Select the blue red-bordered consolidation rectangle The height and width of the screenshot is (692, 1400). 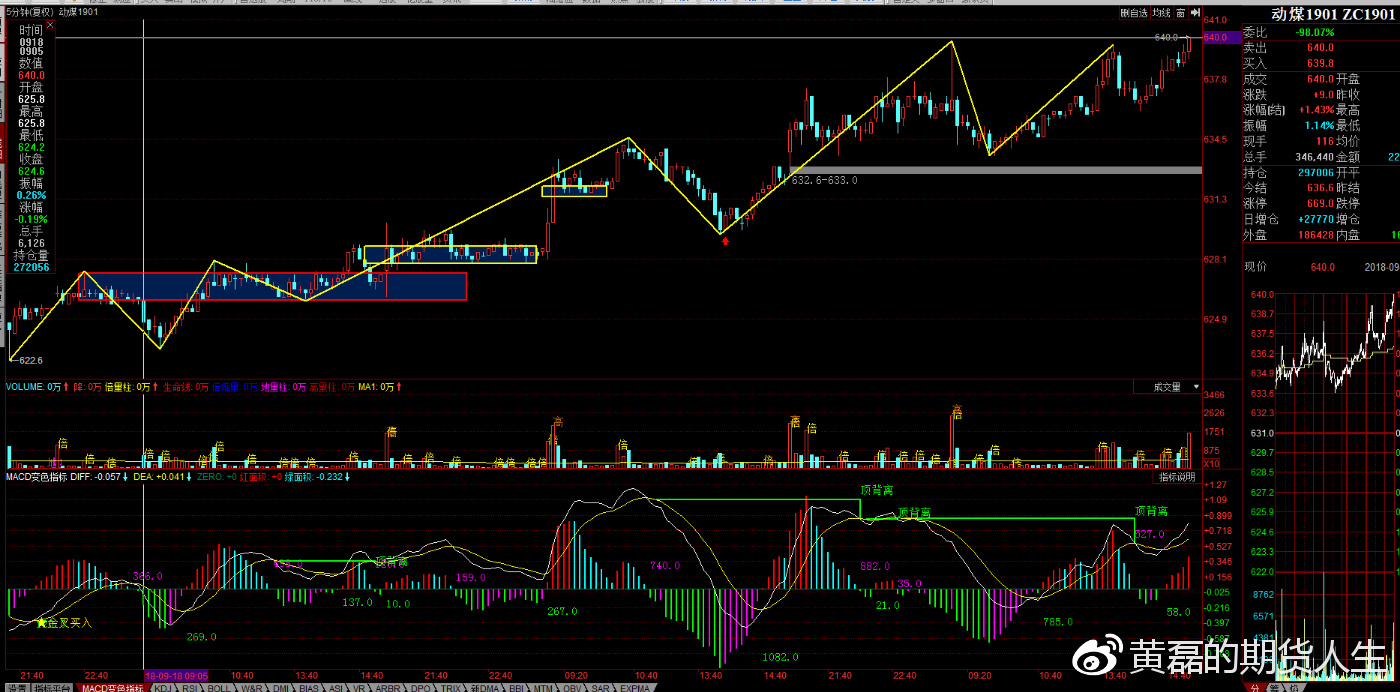tap(270, 286)
